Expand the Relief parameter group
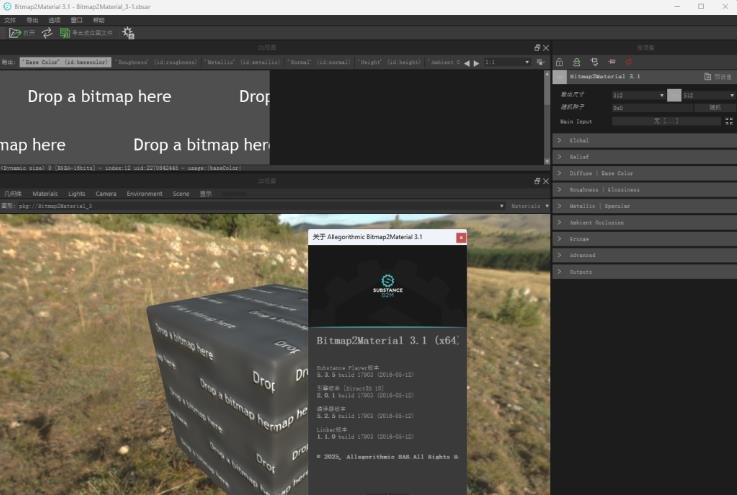This screenshot has height=495, width=737. (645, 157)
